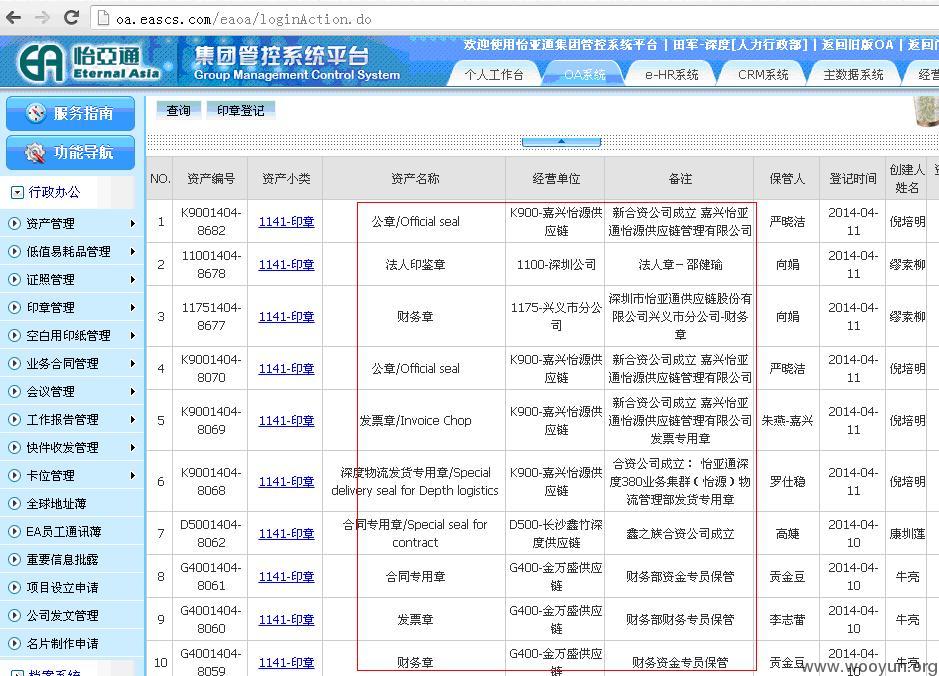
Task: Select the keeper name 罗仕稳
Action: [x=787, y=481]
